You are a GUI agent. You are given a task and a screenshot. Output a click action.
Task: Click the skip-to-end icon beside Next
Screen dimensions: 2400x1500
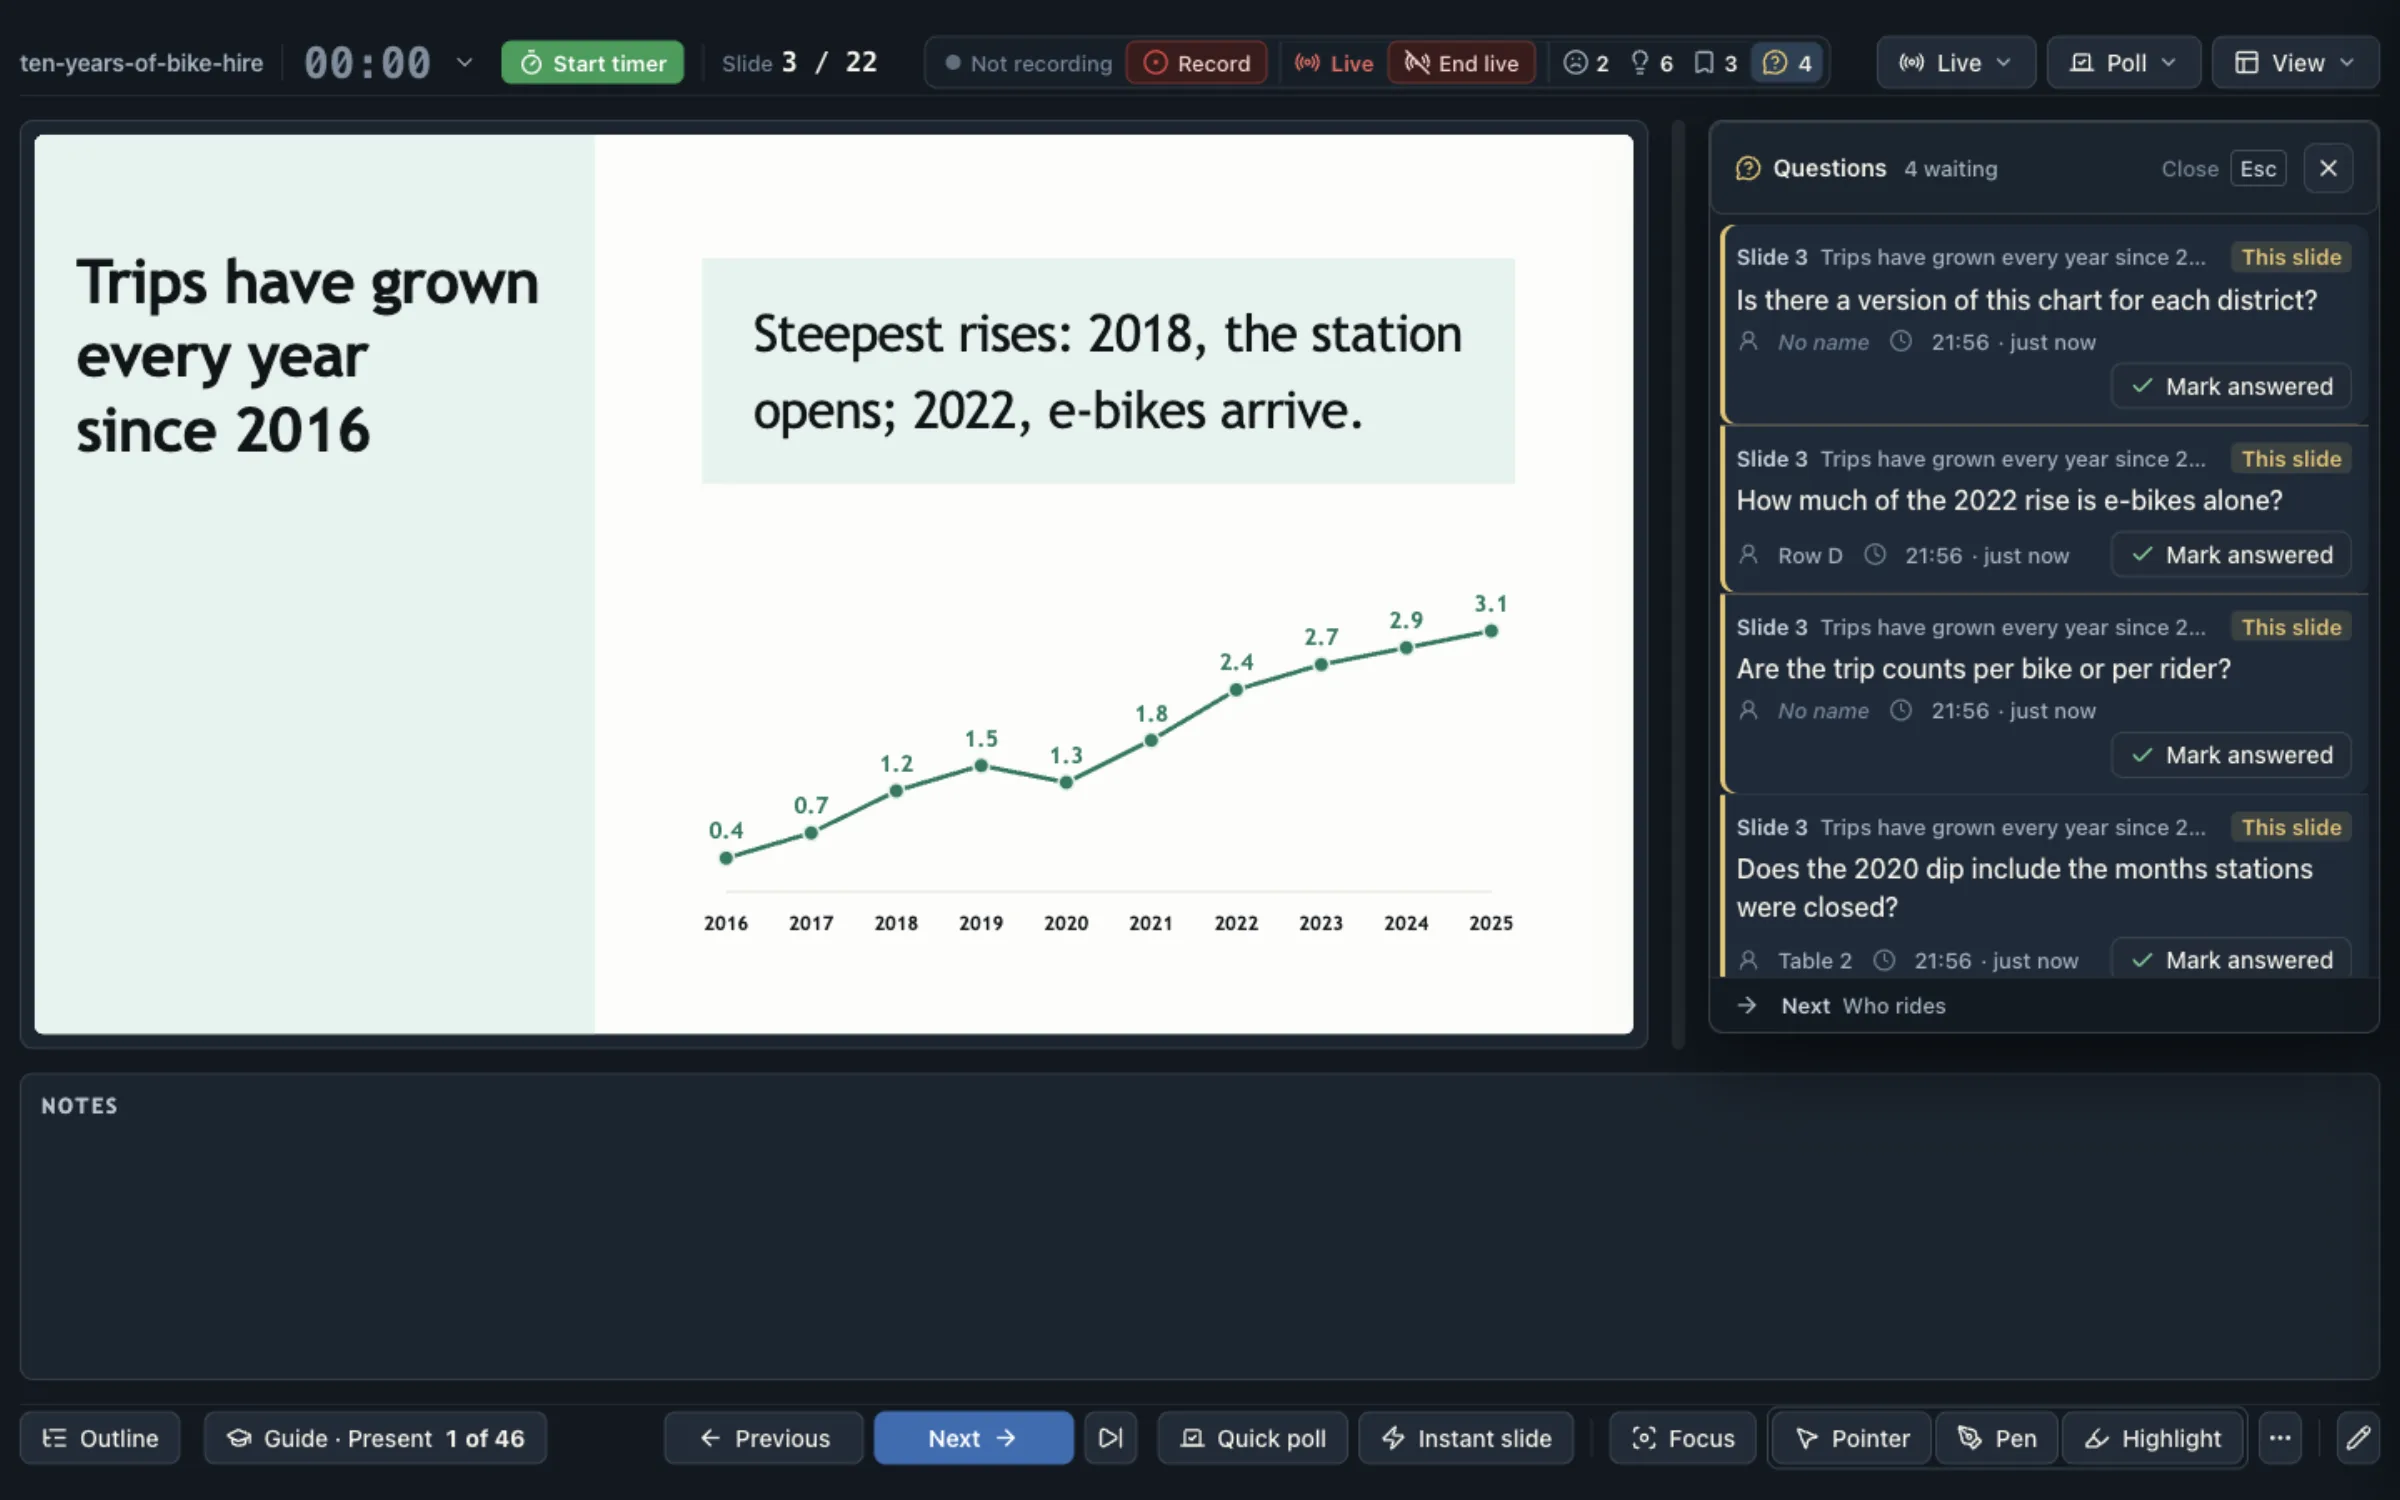click(x=1110, y=1438)
